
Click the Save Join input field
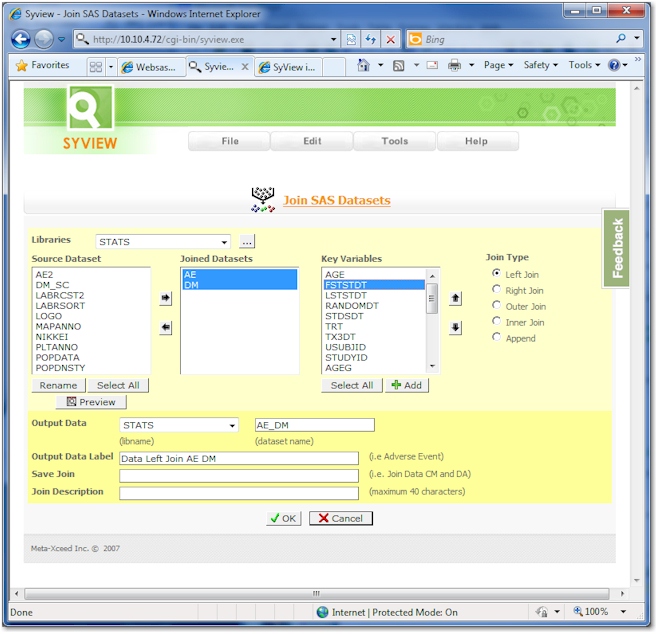tap(239, 476)
